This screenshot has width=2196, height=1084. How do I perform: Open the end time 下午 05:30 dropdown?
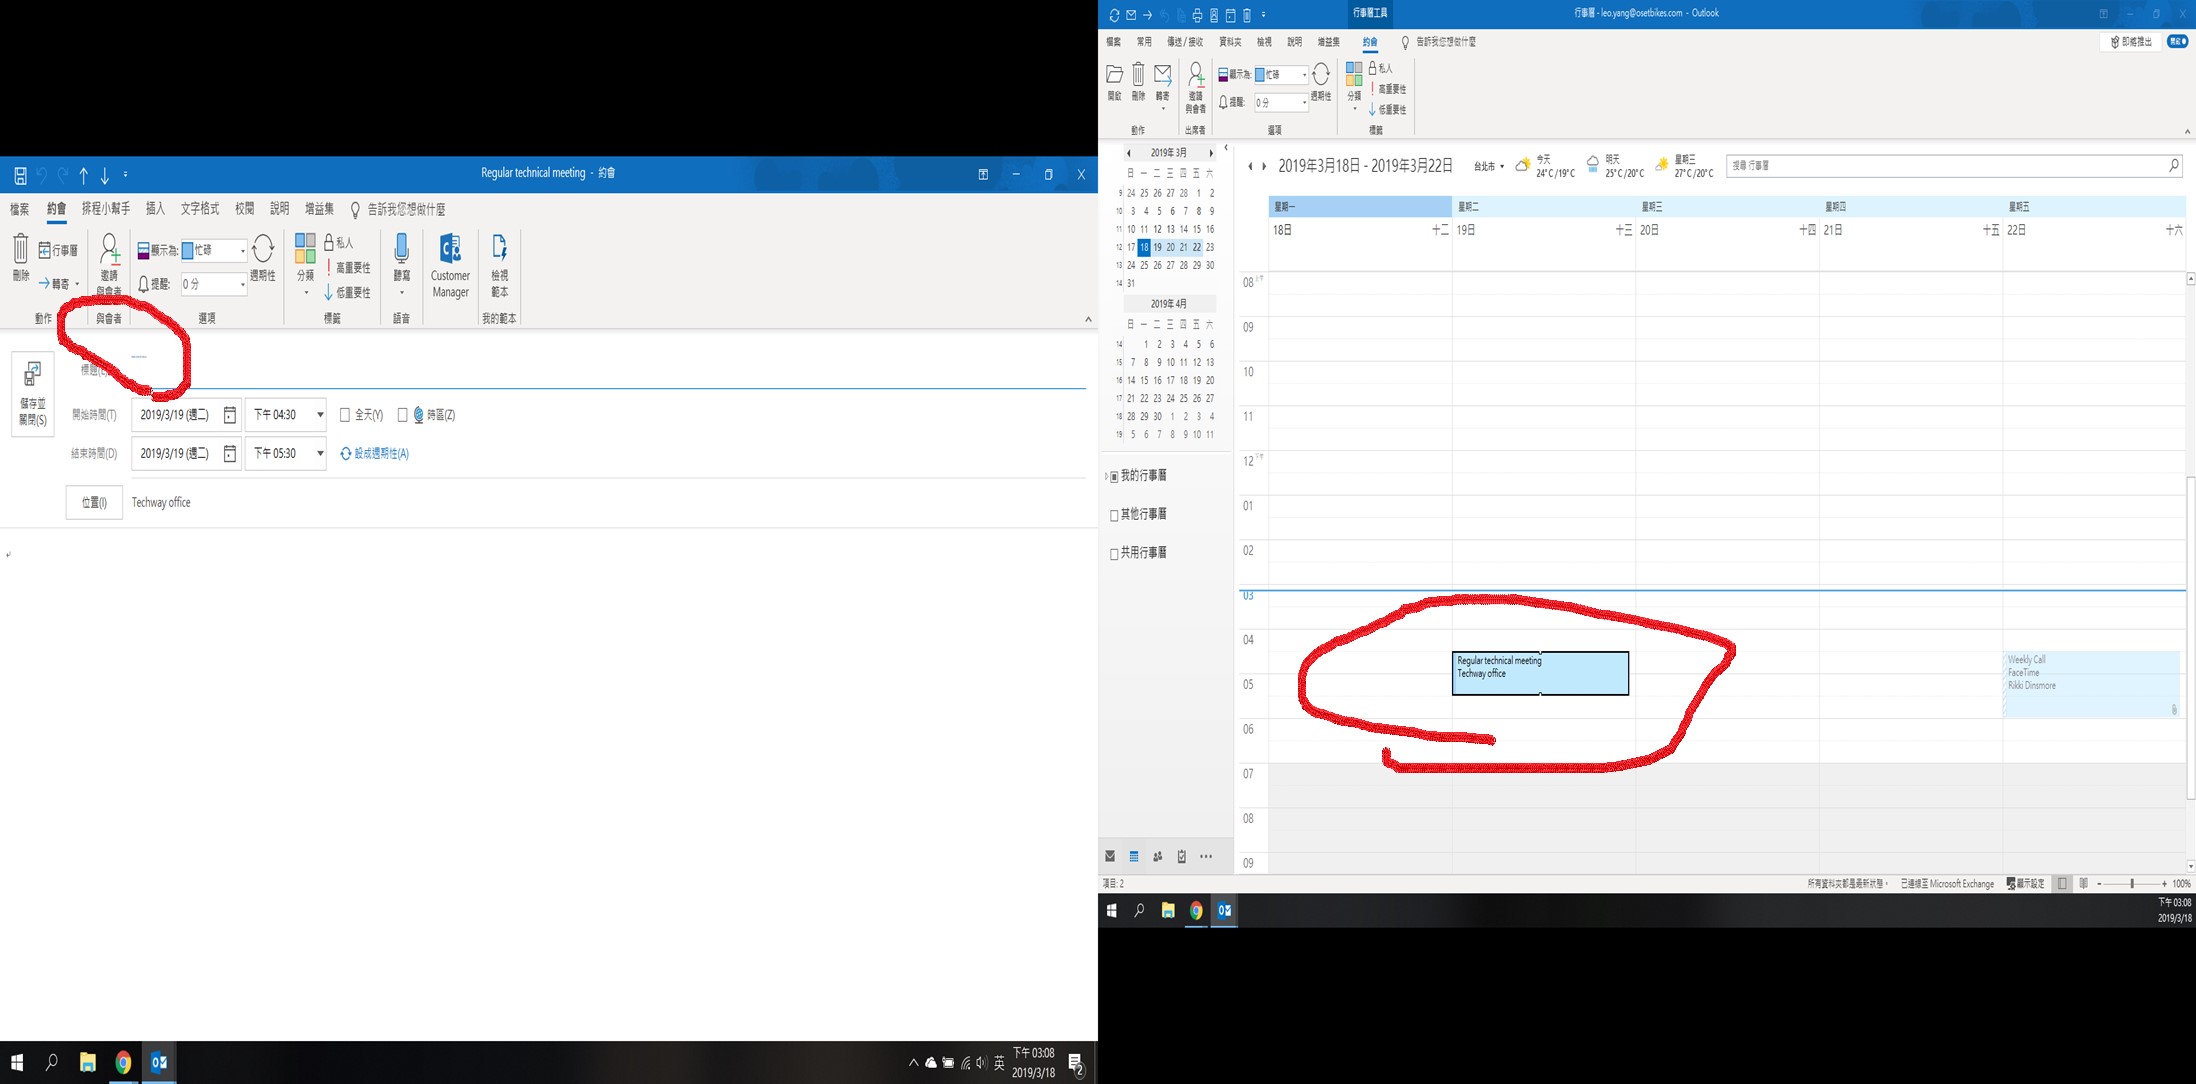point(320,454)
